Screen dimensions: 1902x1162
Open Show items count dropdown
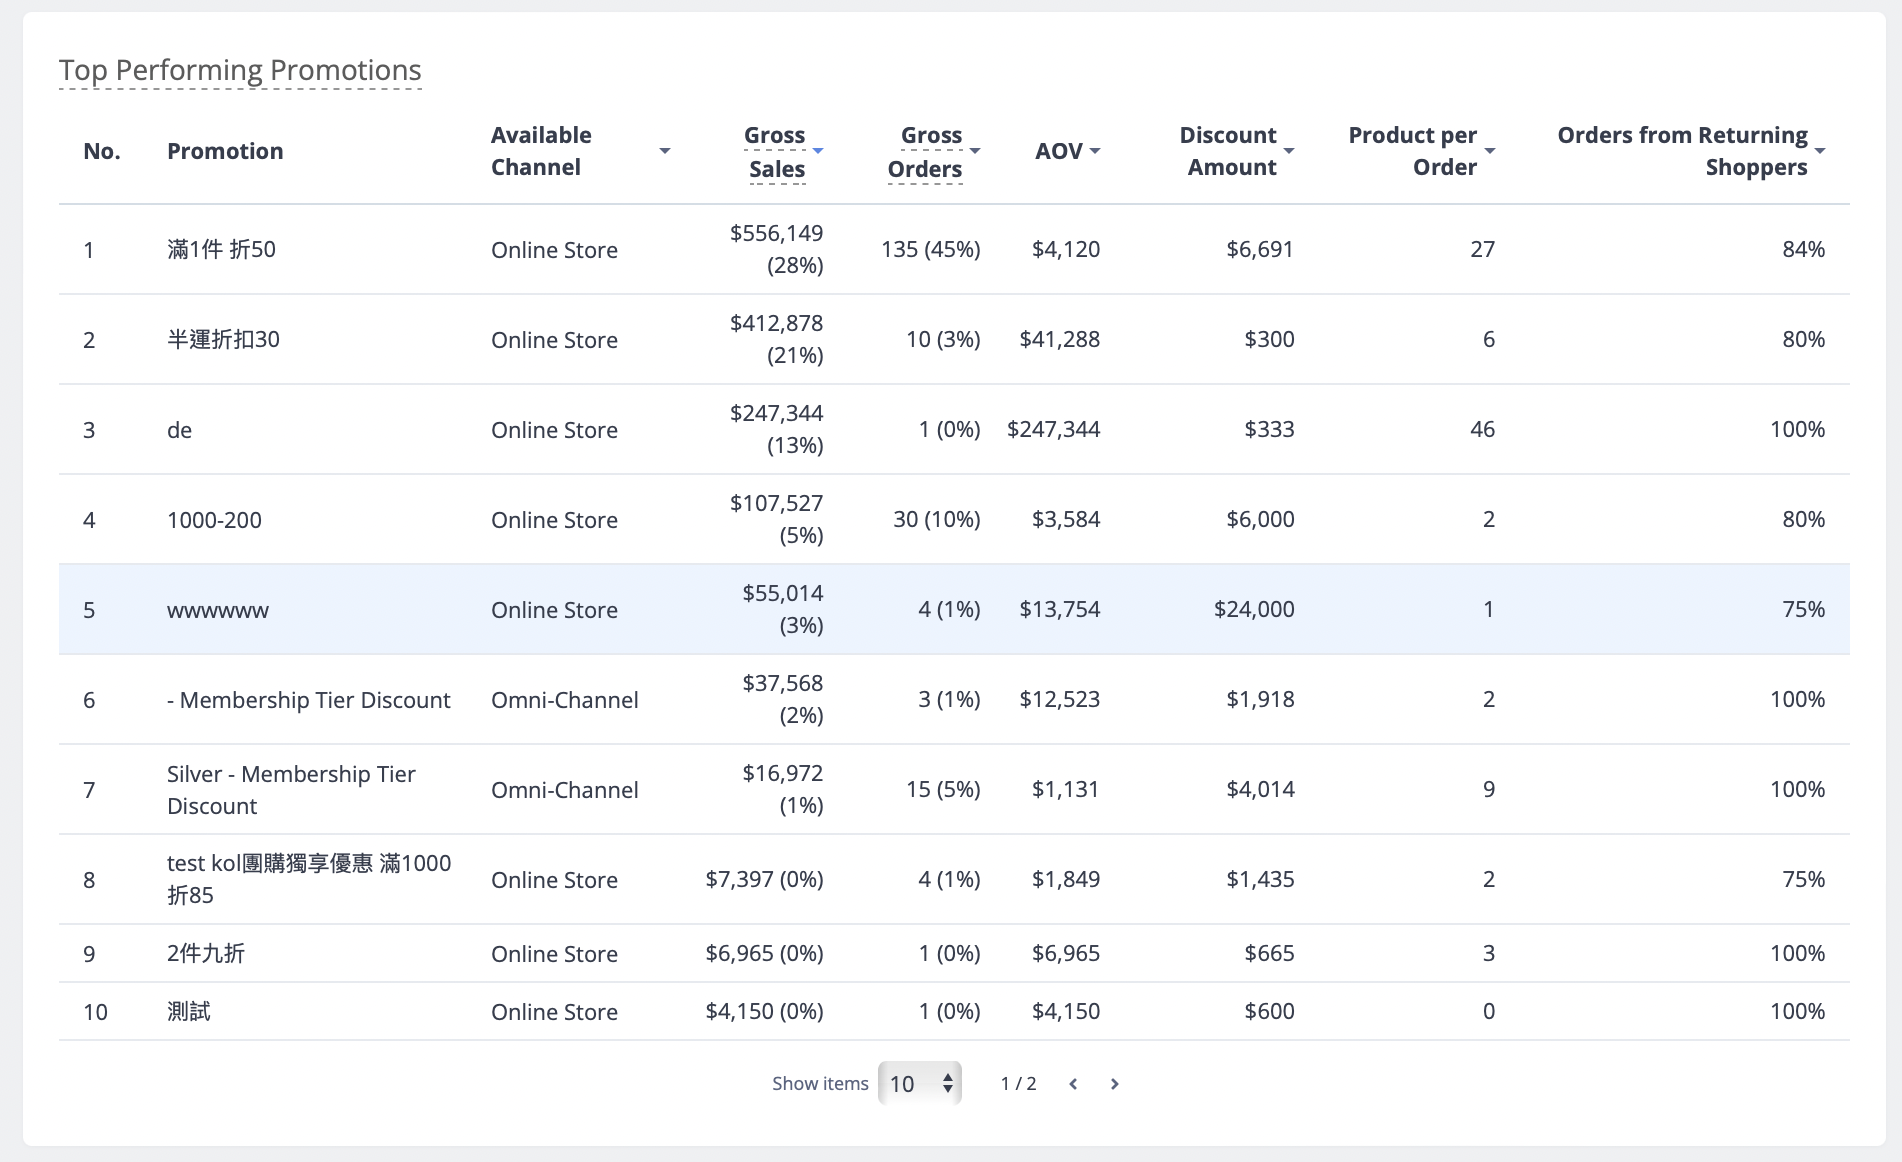920,1083
